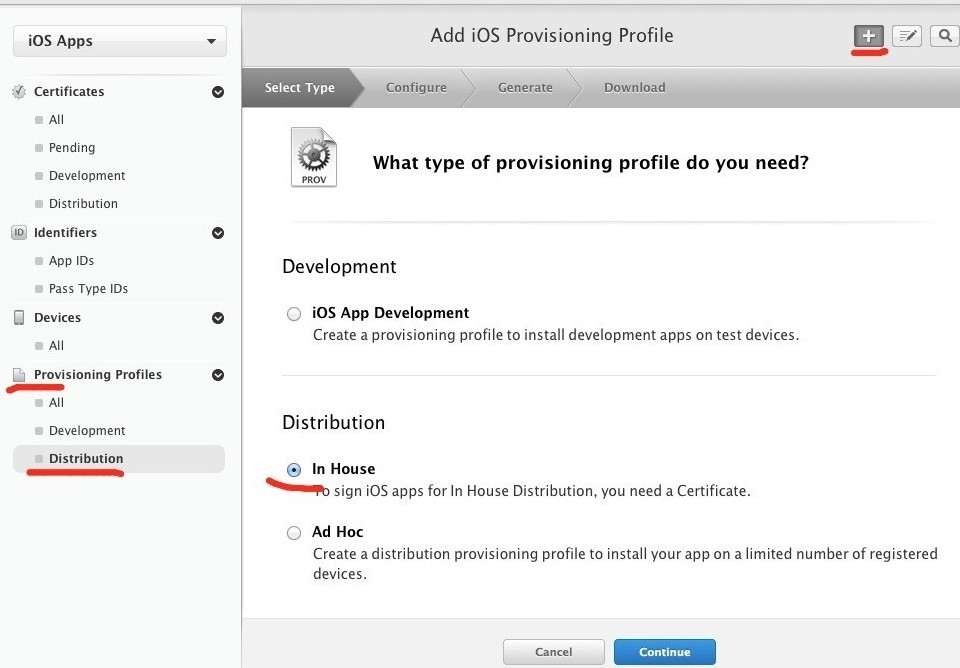The image size is (960, 668).
Task: Click the Devices phone icon in sidebar
Action: tap(19, 317)
